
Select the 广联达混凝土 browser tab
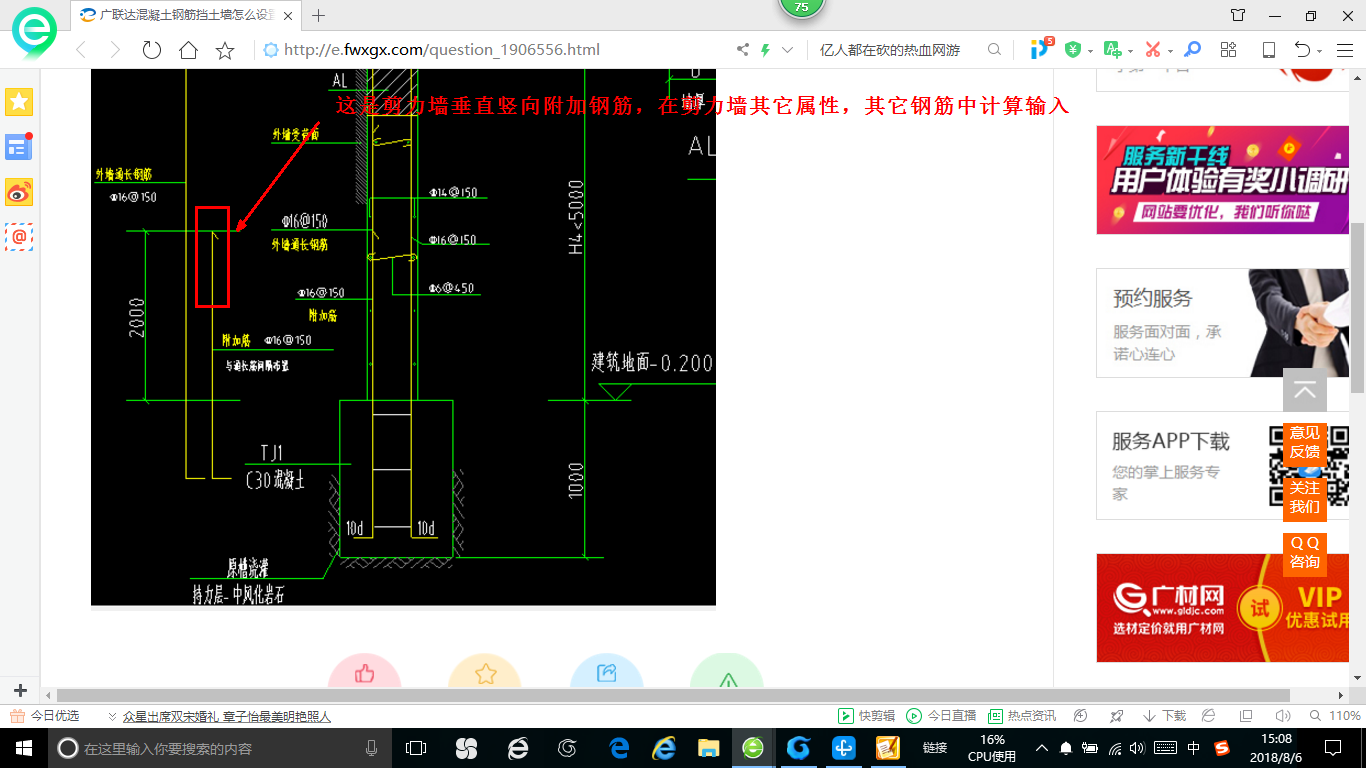point(186,15)
